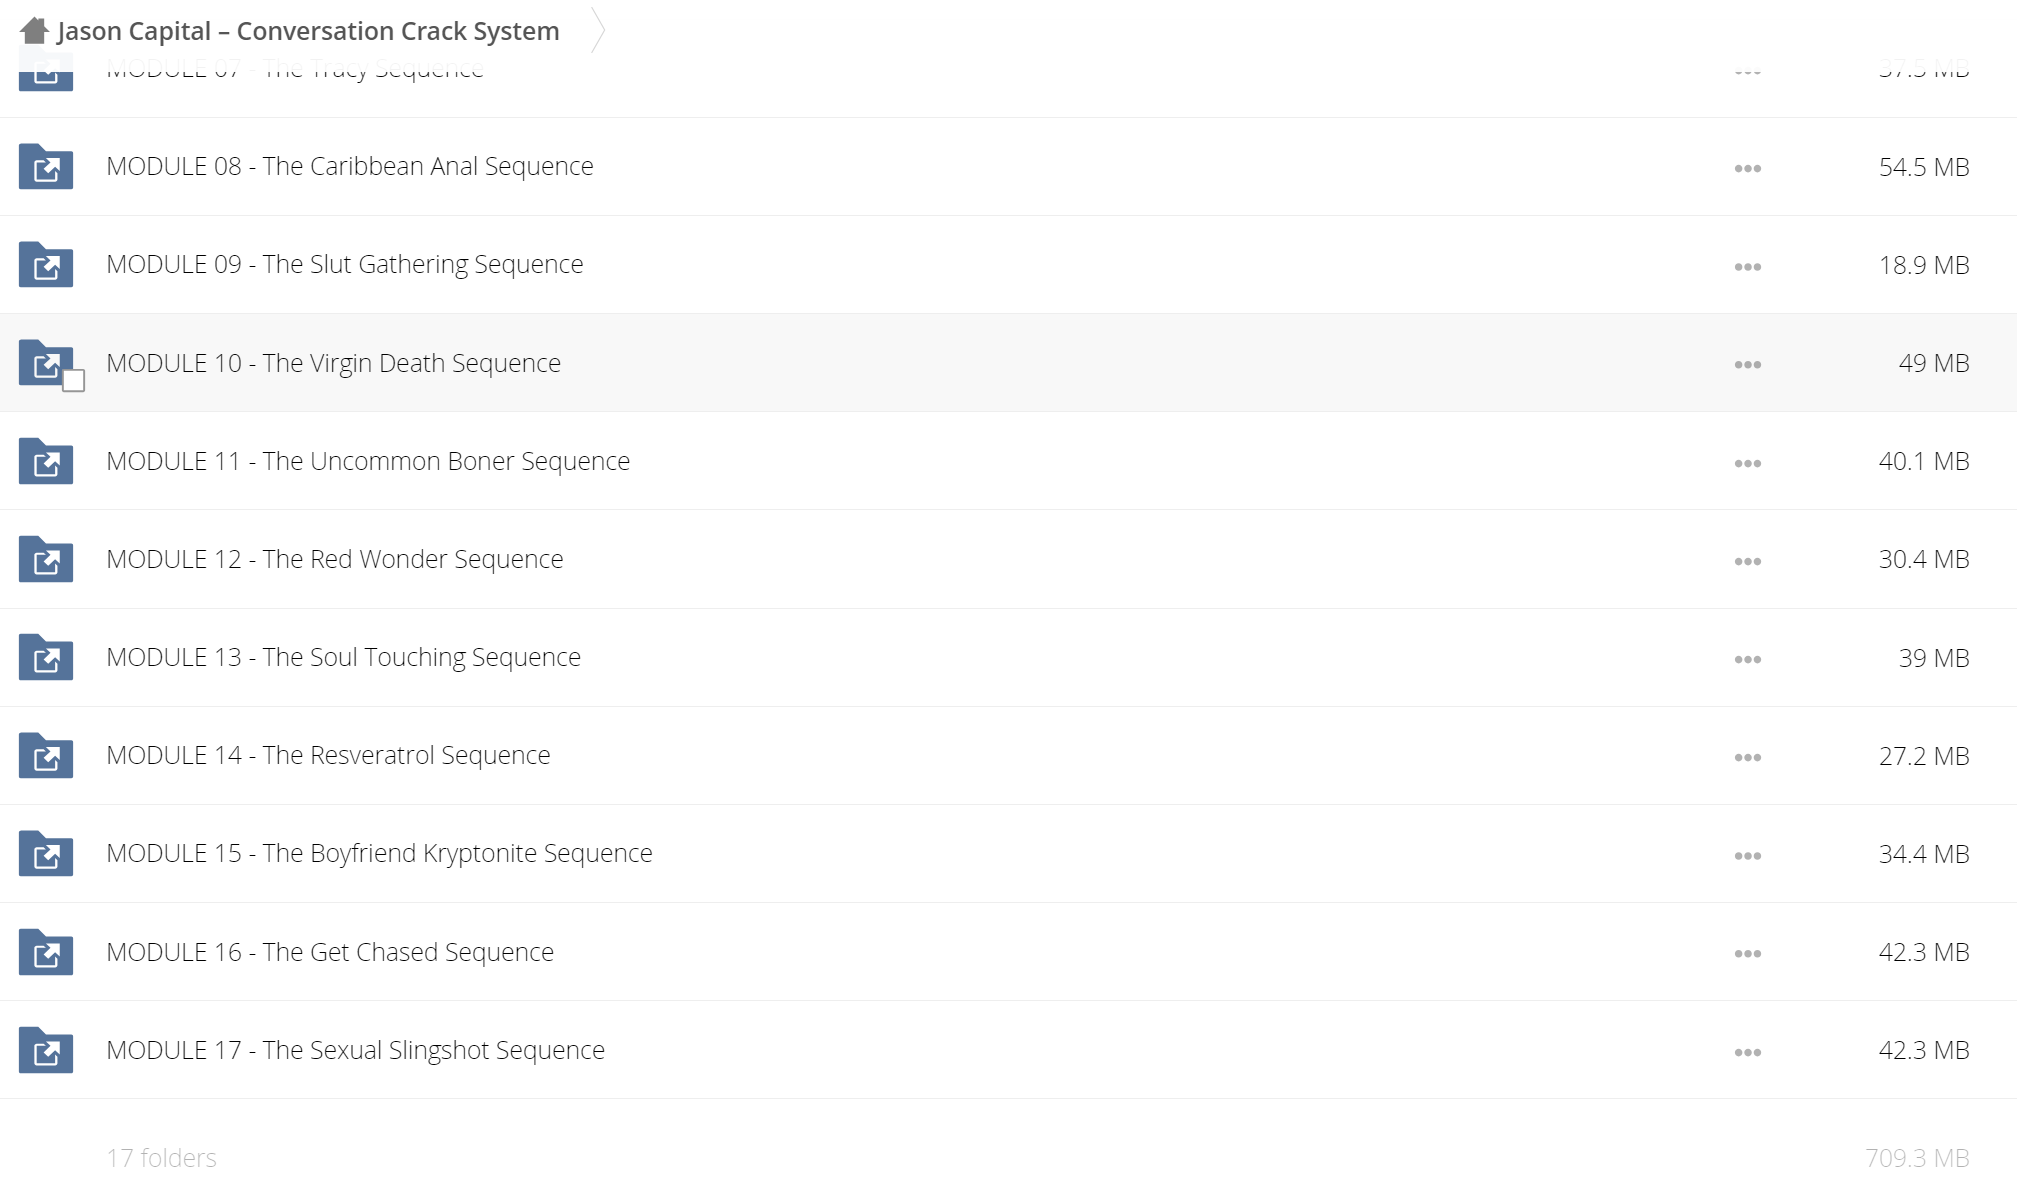Click shared folder icon for MODULE 08
The width and height of the screenshot is (2017, 1177).
click(x=46, y=166)
